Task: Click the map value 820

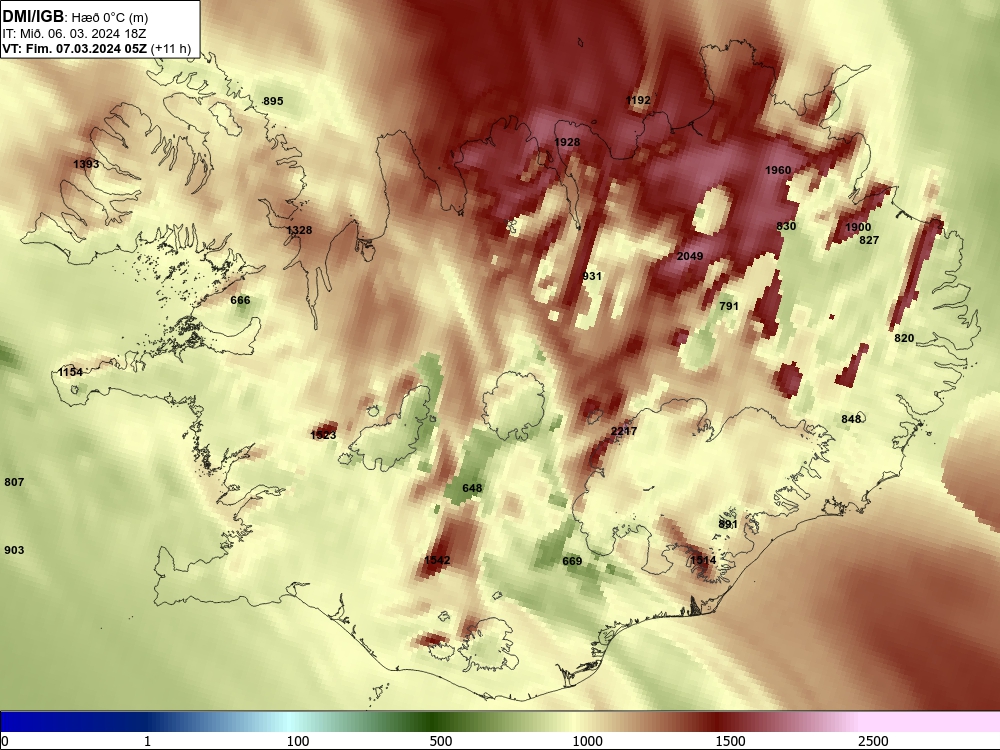Action: (904, 338)
